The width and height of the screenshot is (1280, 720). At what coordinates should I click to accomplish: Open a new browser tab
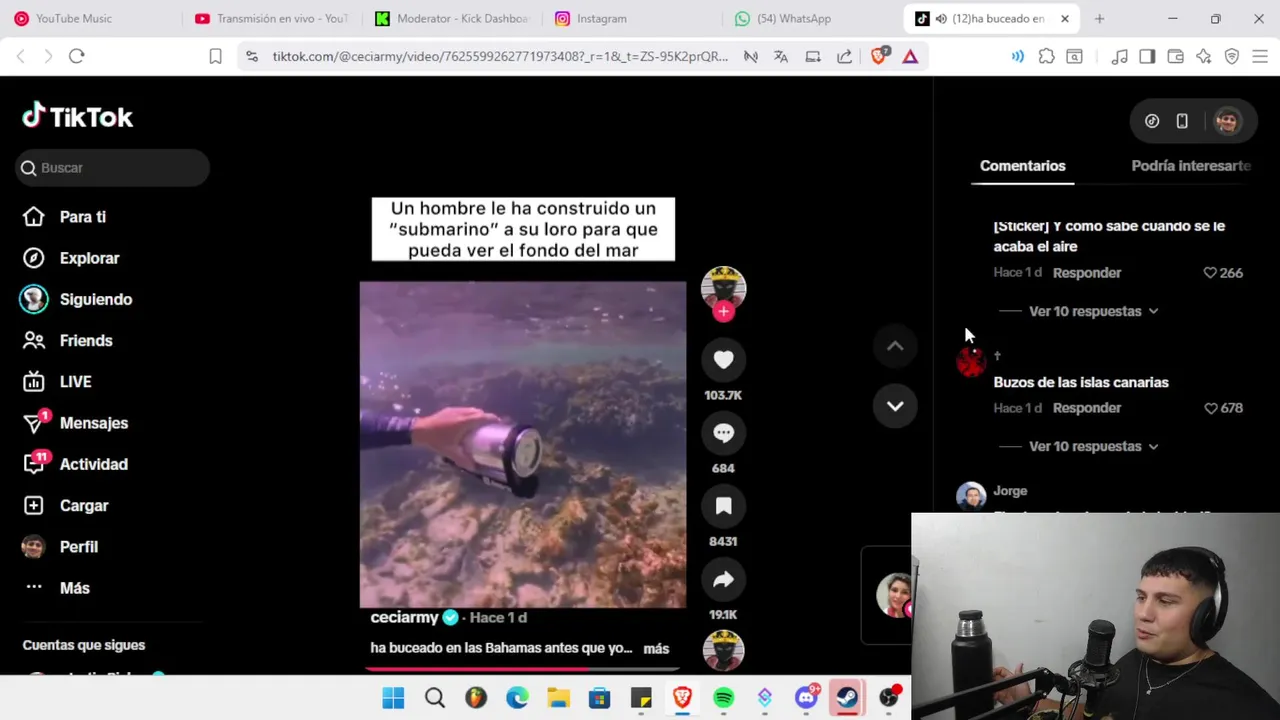(1099, 19)
